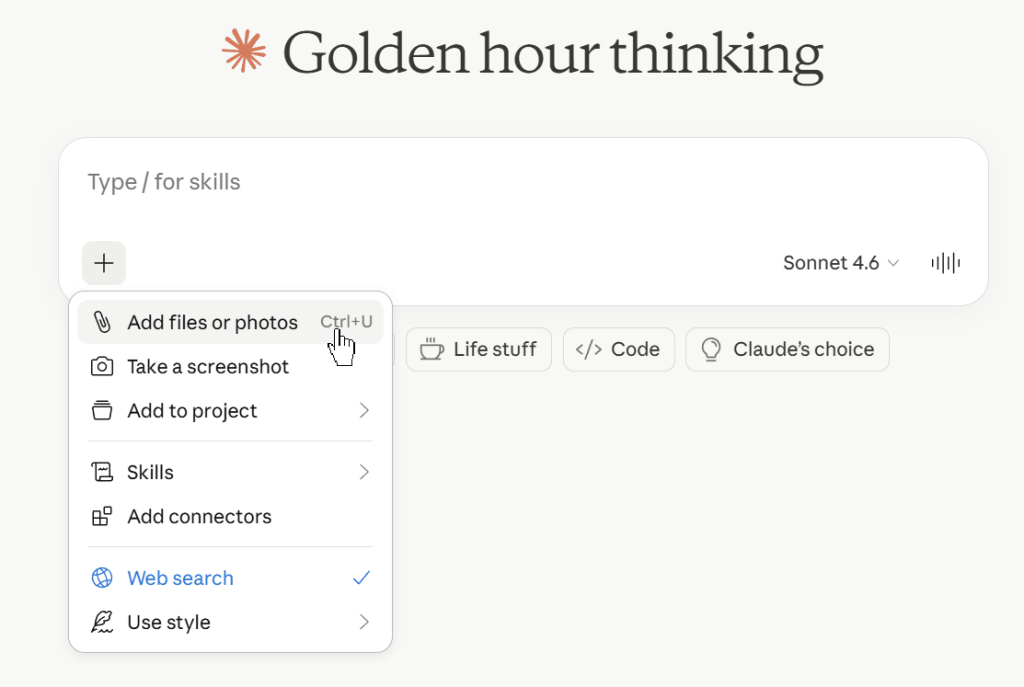Toggle Web search off
1024x687 pixels.
tap(180, 578)
